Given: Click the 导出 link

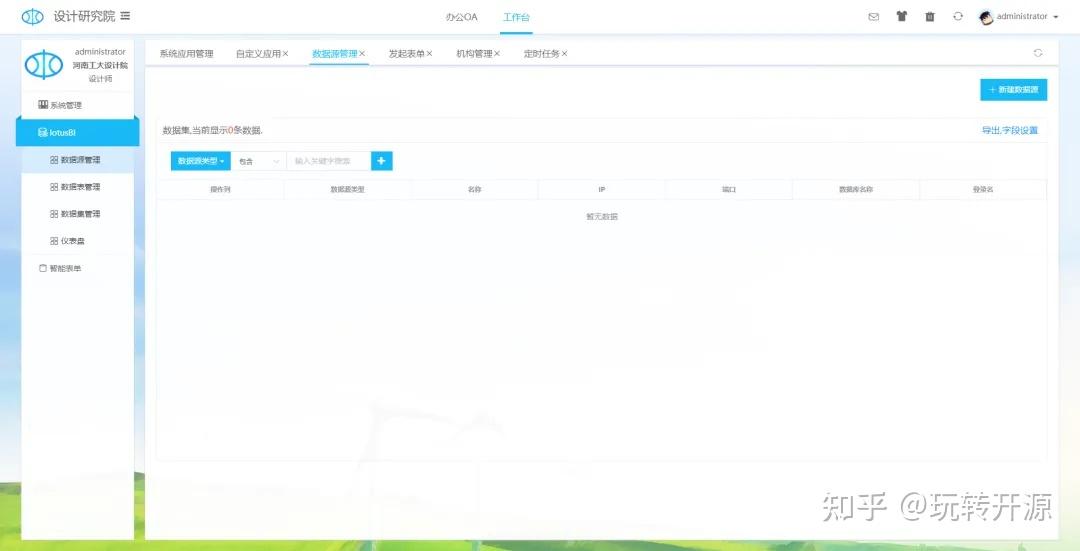Looking at the screenshot, I should click(990, 131).
